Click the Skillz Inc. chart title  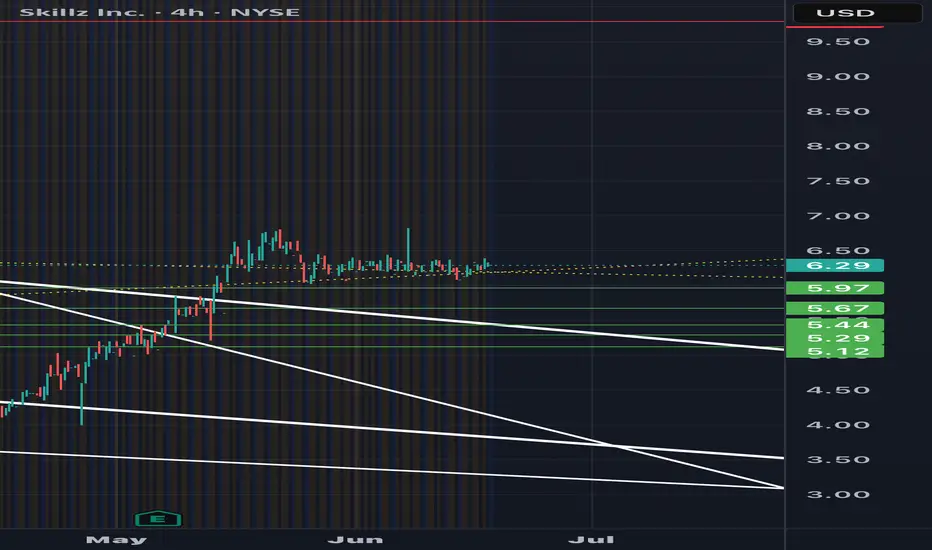click(x=159, y=12)
